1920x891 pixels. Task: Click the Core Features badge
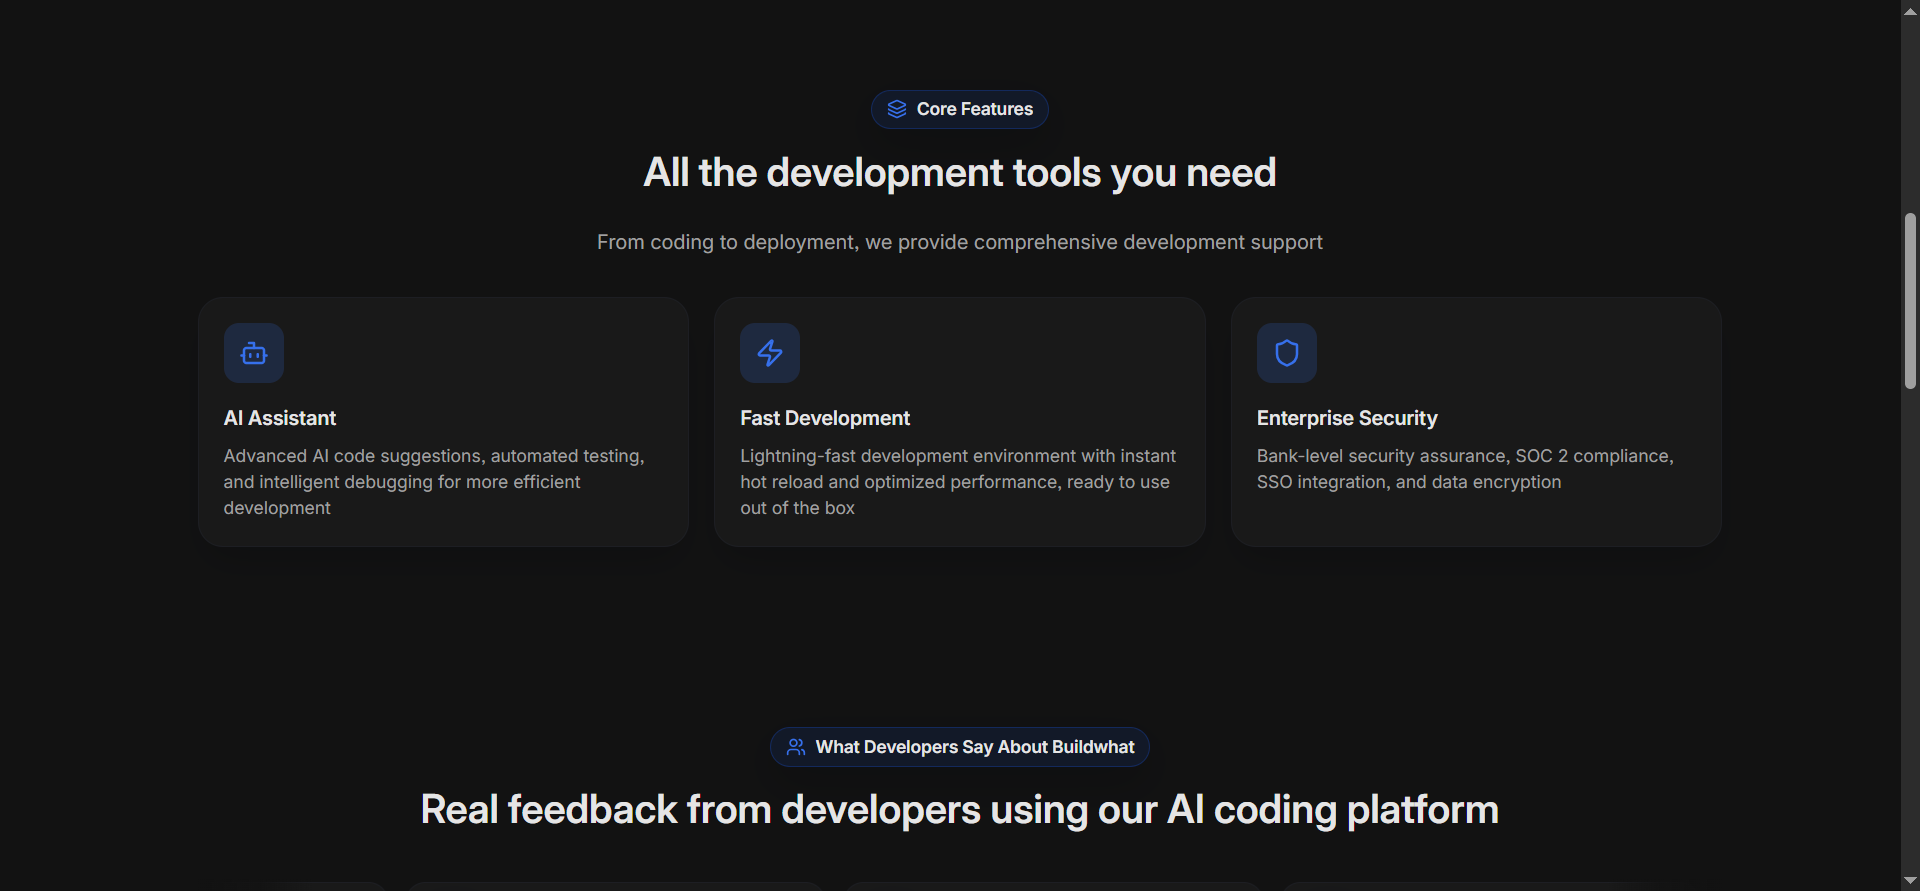pos(960,109)
